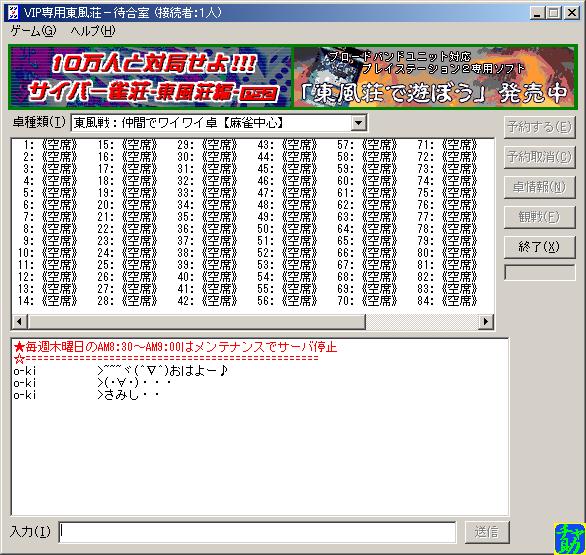Select table 77: 《空席》
This screenshot has width=586, height=555.
pyautogui.click(x=447, y=217)
